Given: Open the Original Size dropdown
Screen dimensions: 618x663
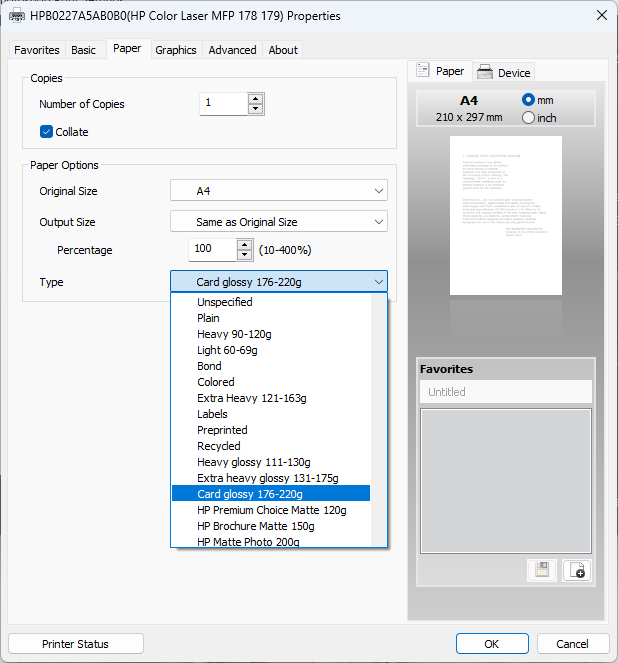Looking at the screenshot, I should (278, 191).
